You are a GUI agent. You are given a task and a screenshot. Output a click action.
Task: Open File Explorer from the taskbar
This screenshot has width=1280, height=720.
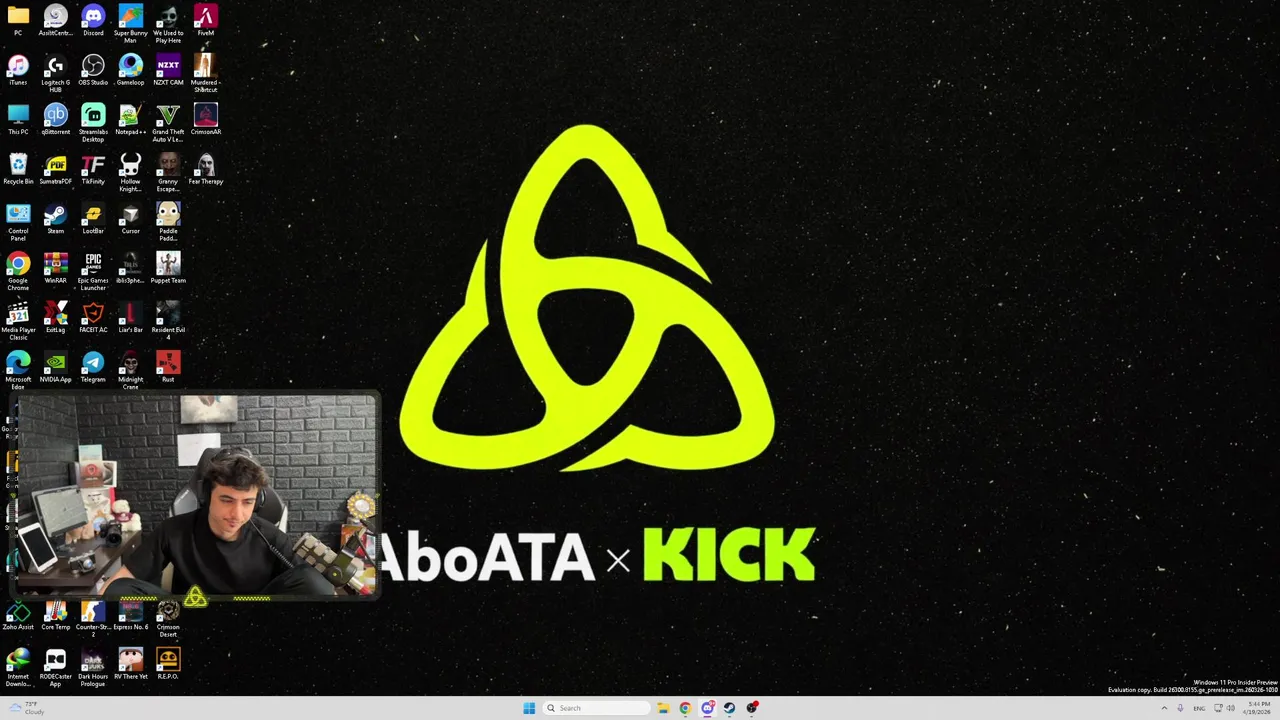pyautogui.click(x=663, y=708)
